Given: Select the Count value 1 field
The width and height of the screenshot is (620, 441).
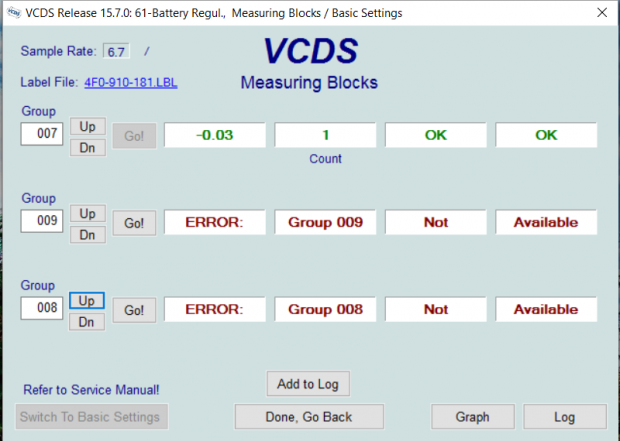Looking at the screenshot, I should click(325, 135).
